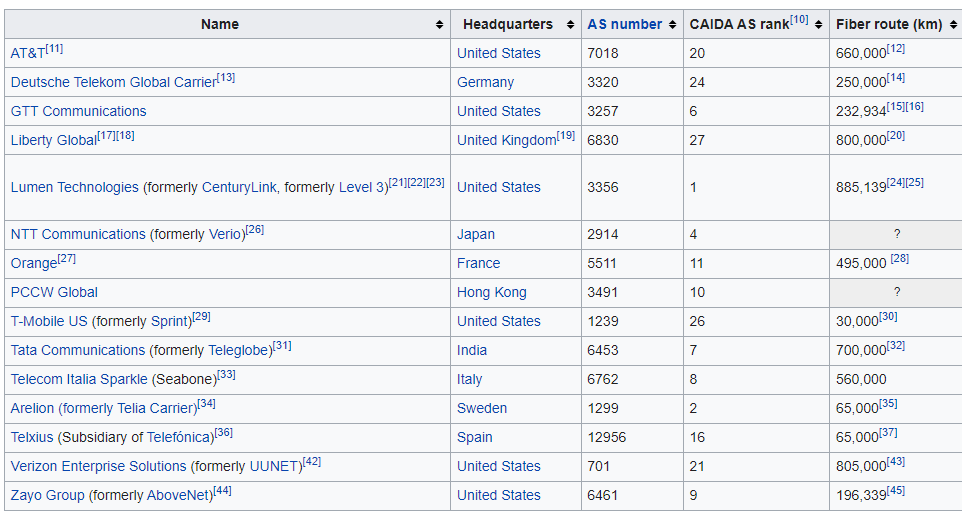The height and width of the screenshot is (514, 962).
Task: Click sort arrows in Headquarters column header
Action: coord(570,25)
